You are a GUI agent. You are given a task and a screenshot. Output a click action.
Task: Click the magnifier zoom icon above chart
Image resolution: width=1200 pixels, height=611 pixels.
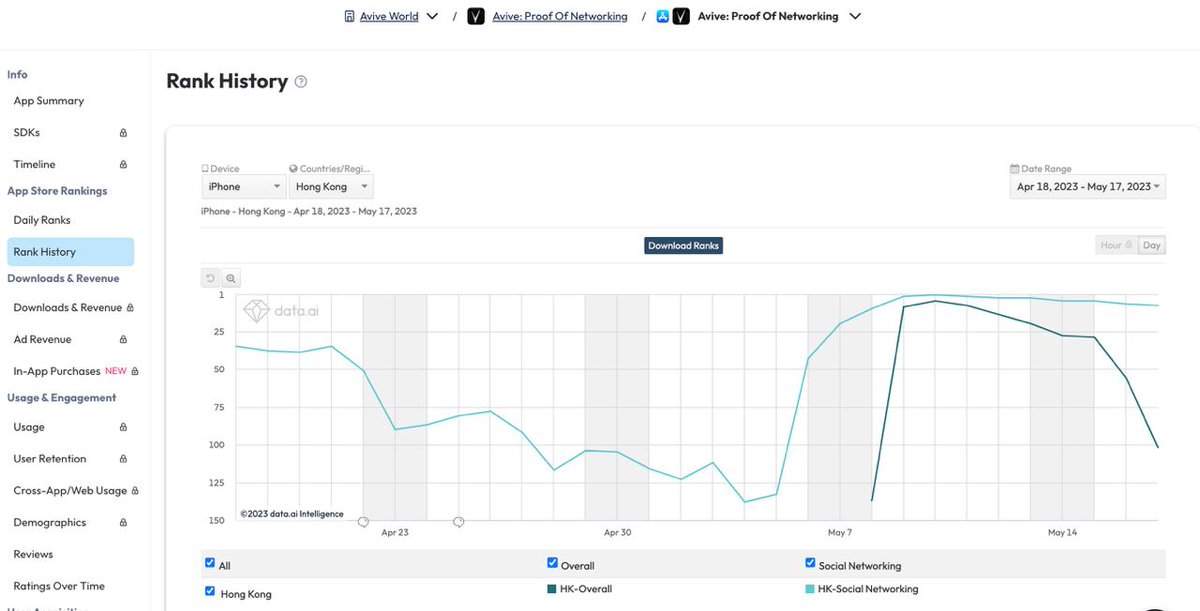[x=230, y=279]
